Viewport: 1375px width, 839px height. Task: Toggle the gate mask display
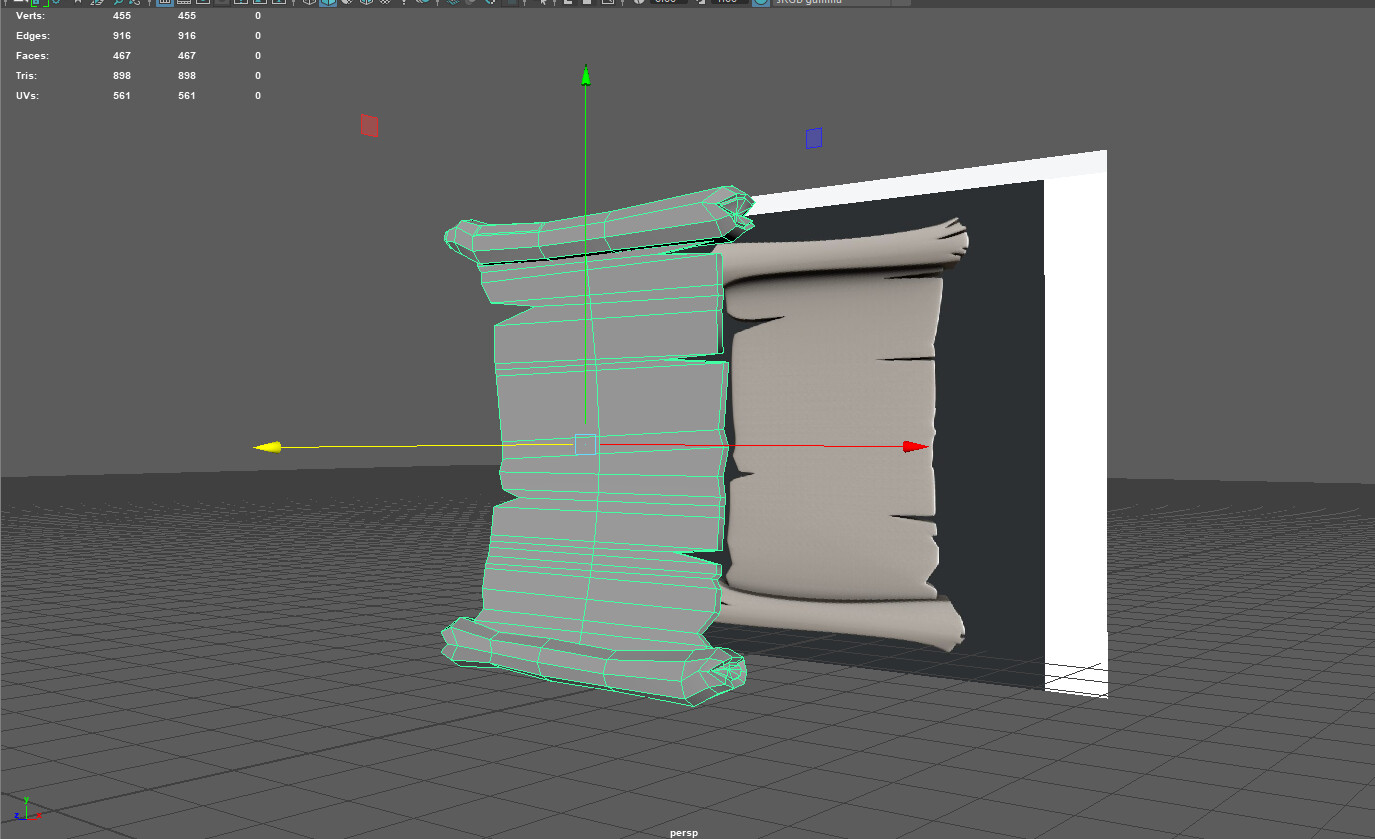click(202, 3)
